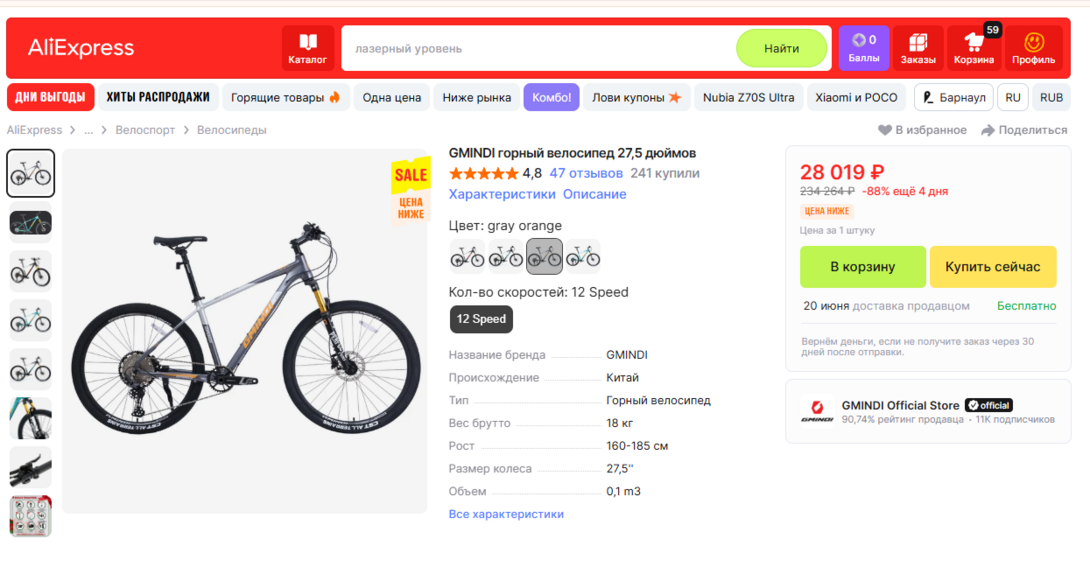The height and width of the screenshot is (567, 1090).
Task: Switch to the Комбо! tab
Action: click(551, 98)
